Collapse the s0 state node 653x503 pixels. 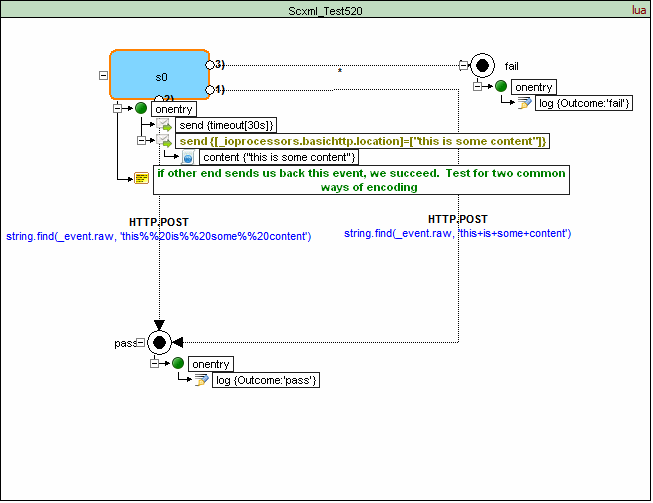(103, 75)
